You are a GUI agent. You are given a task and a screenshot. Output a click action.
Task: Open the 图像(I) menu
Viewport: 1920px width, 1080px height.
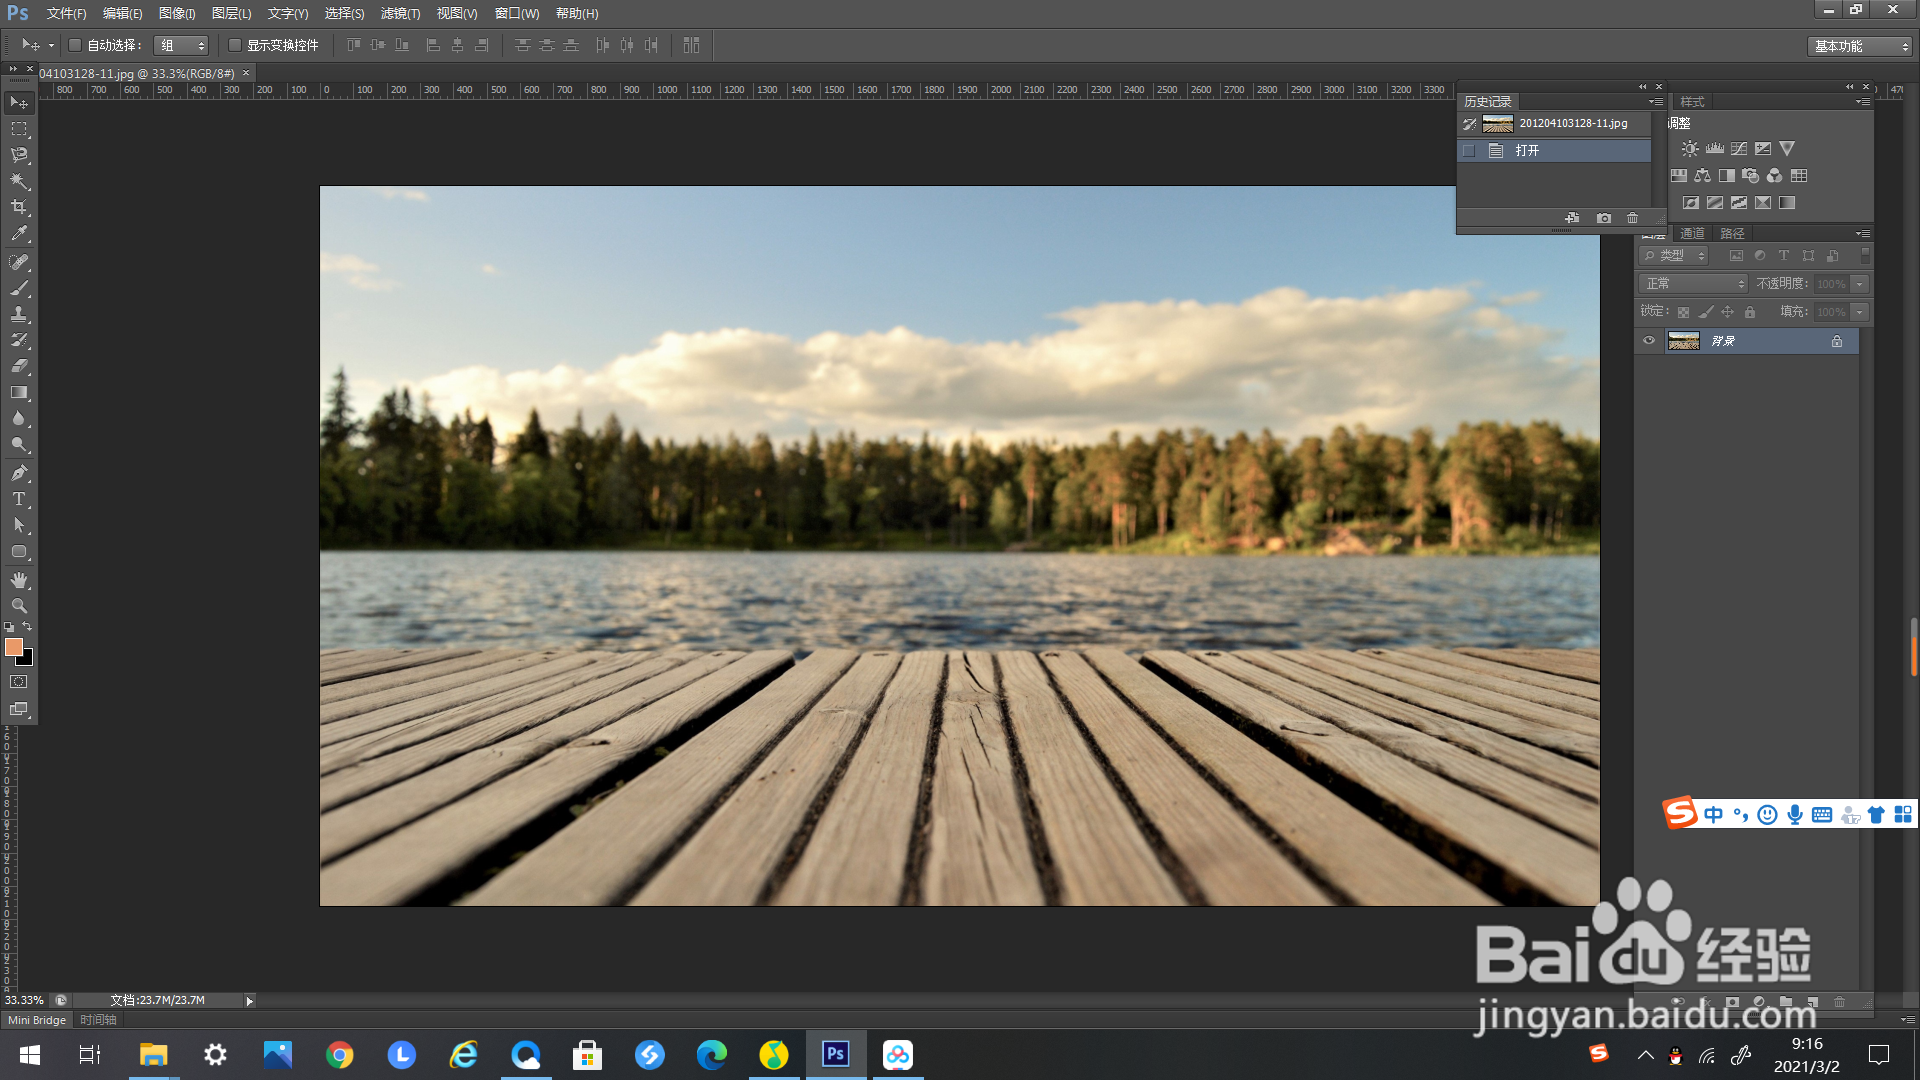[177, 13]
